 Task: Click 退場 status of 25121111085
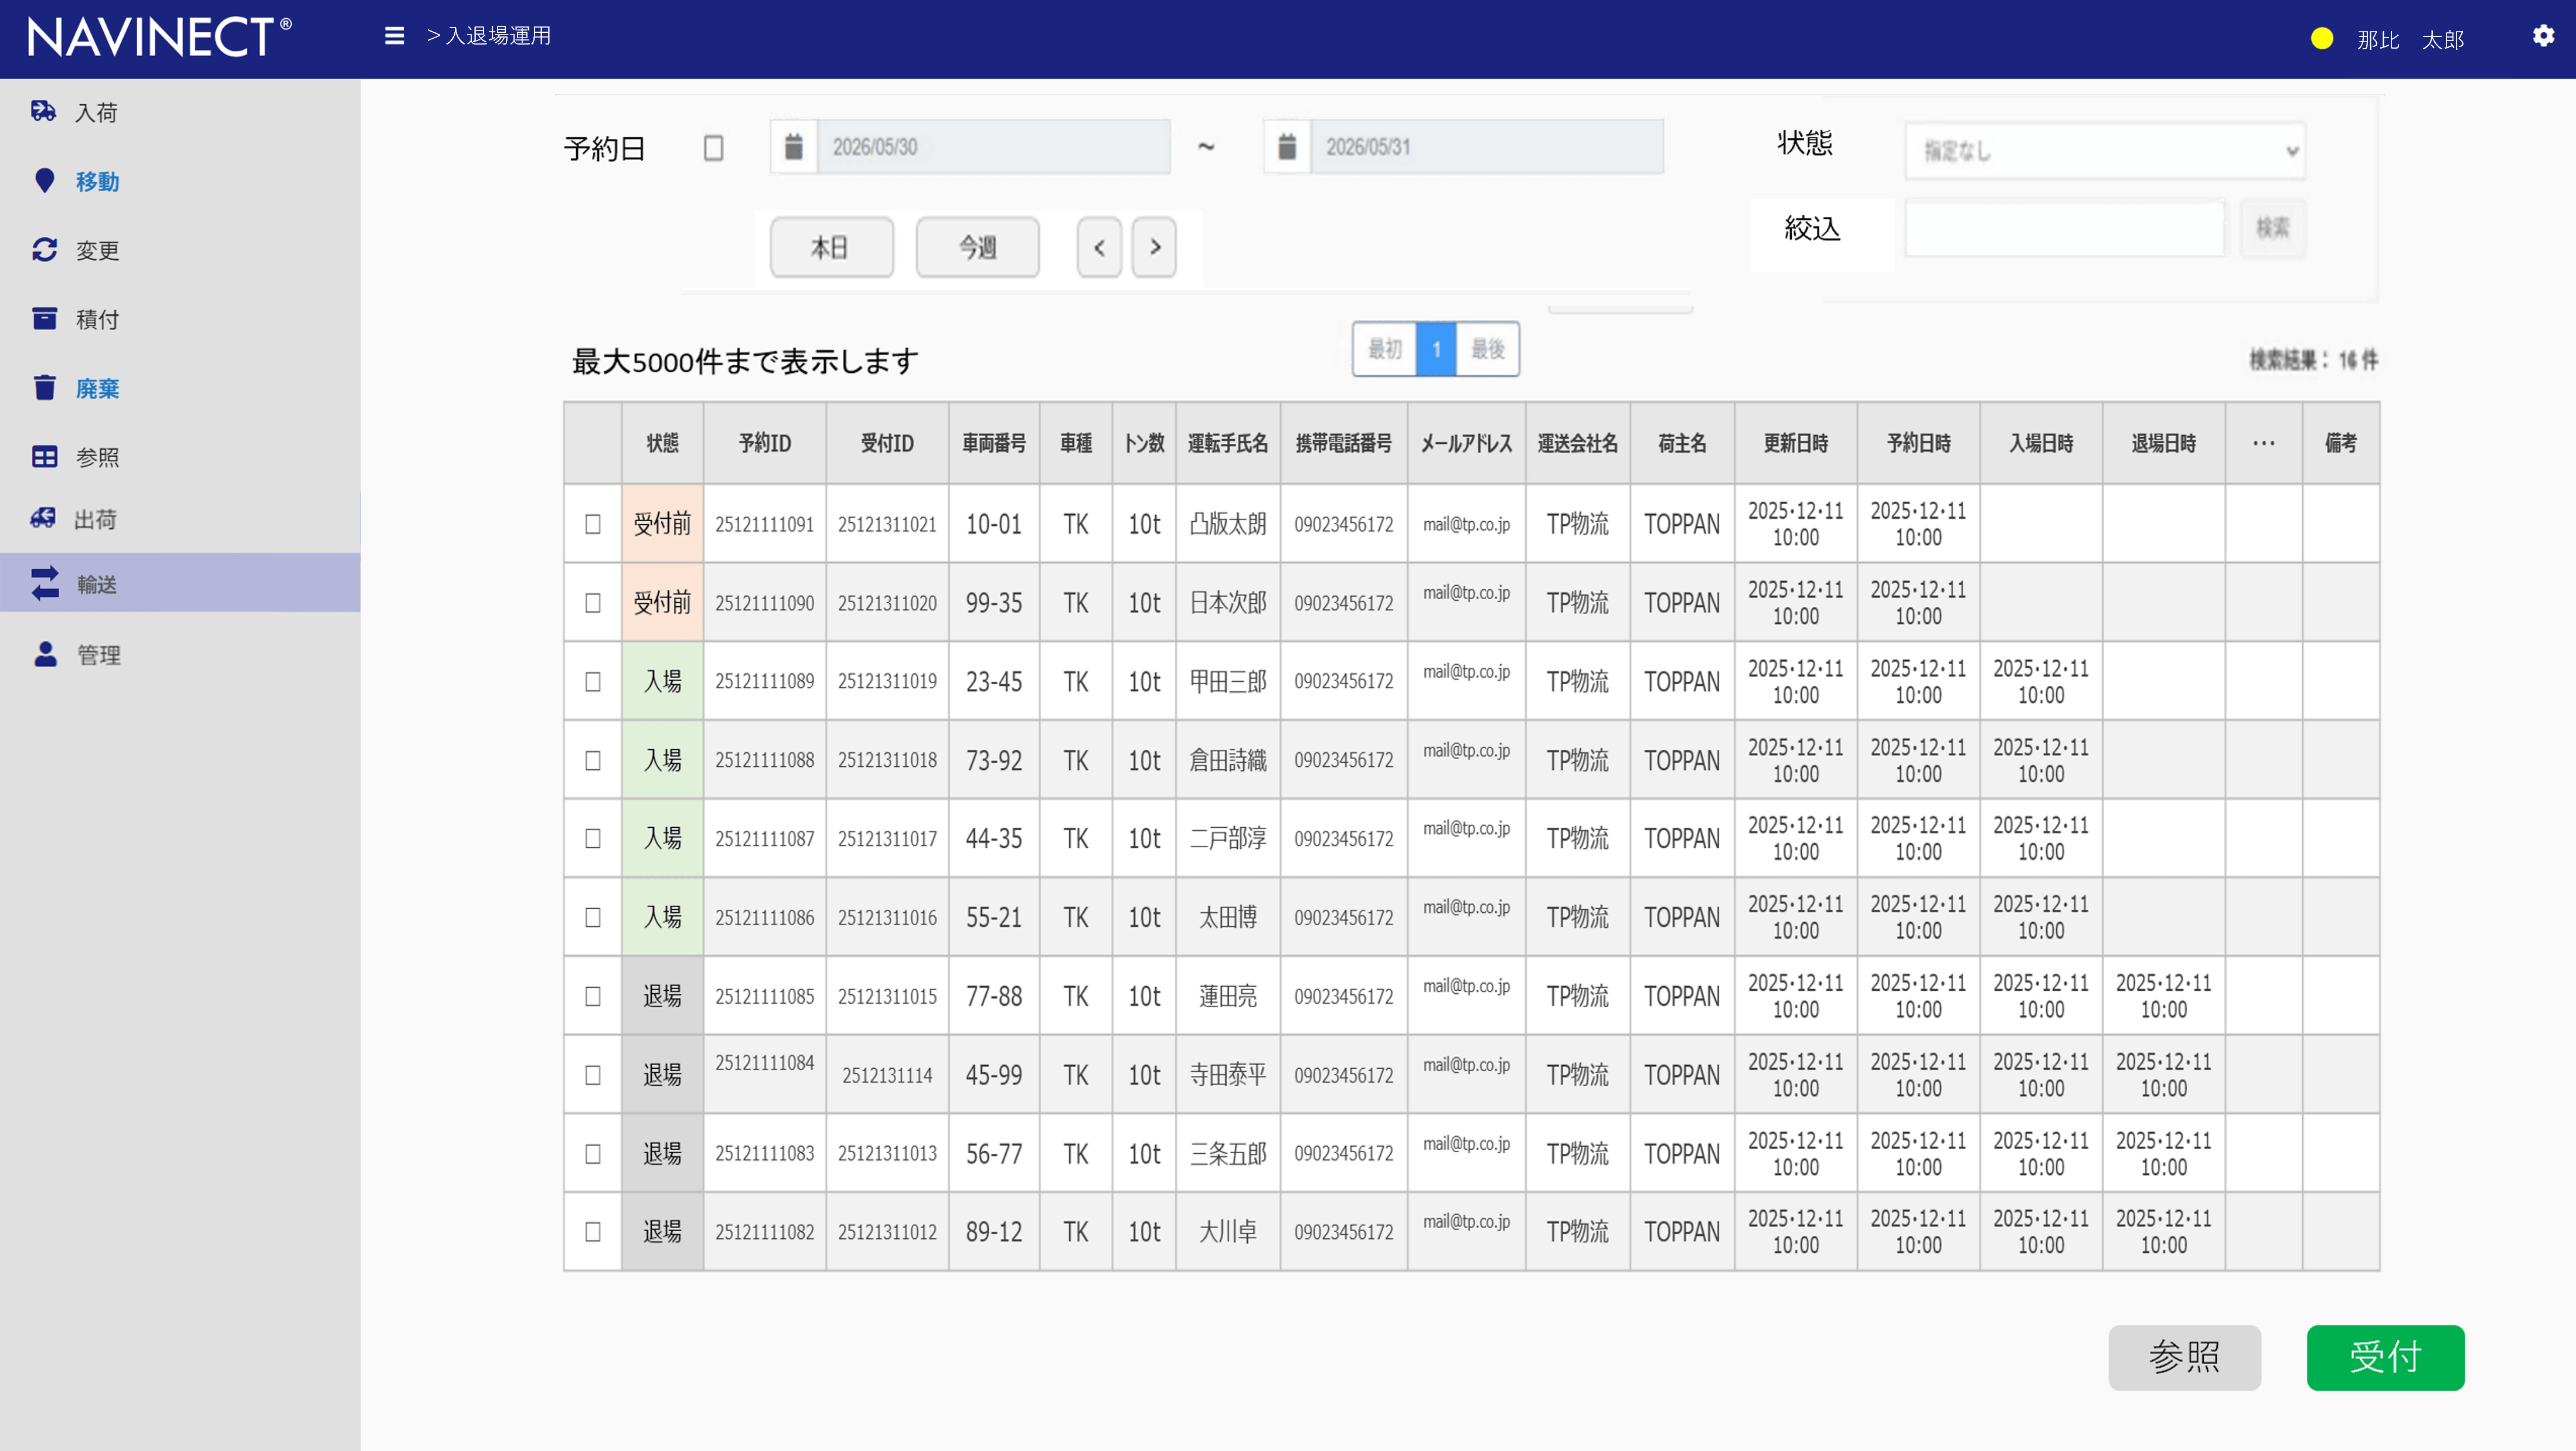(x=662, y=996)
